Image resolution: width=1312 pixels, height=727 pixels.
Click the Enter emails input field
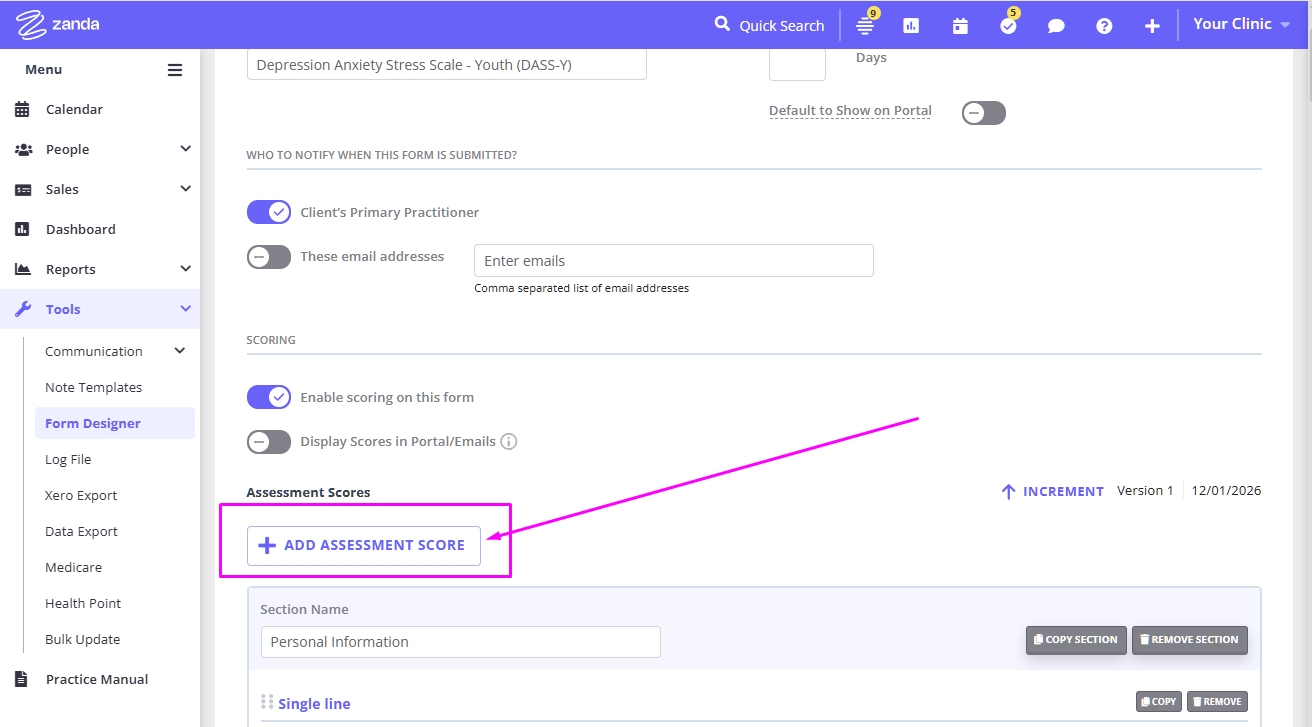(x=673, y=260)
